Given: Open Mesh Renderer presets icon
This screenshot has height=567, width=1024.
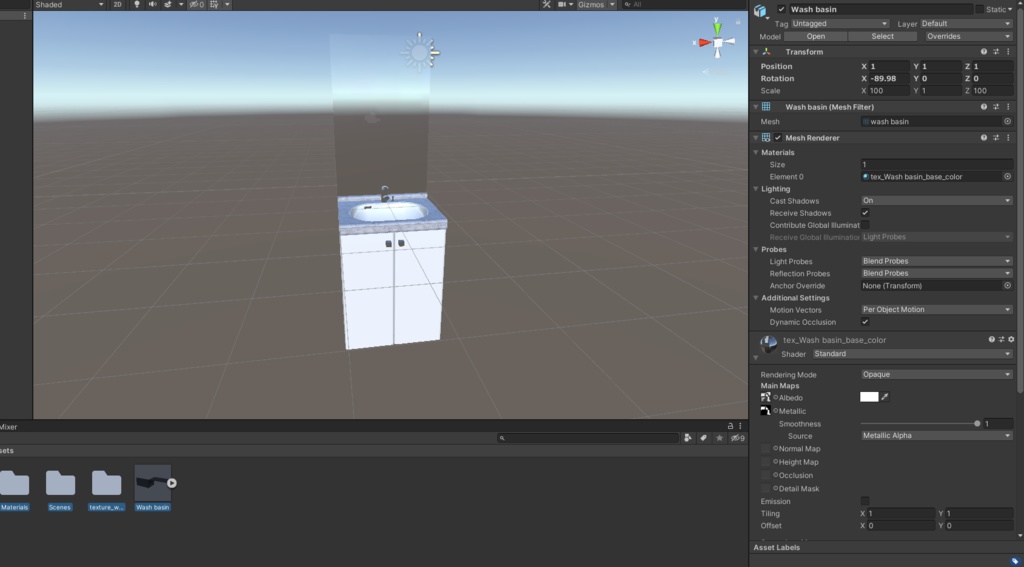Looking at the screenshot, I should coord(997,138).
